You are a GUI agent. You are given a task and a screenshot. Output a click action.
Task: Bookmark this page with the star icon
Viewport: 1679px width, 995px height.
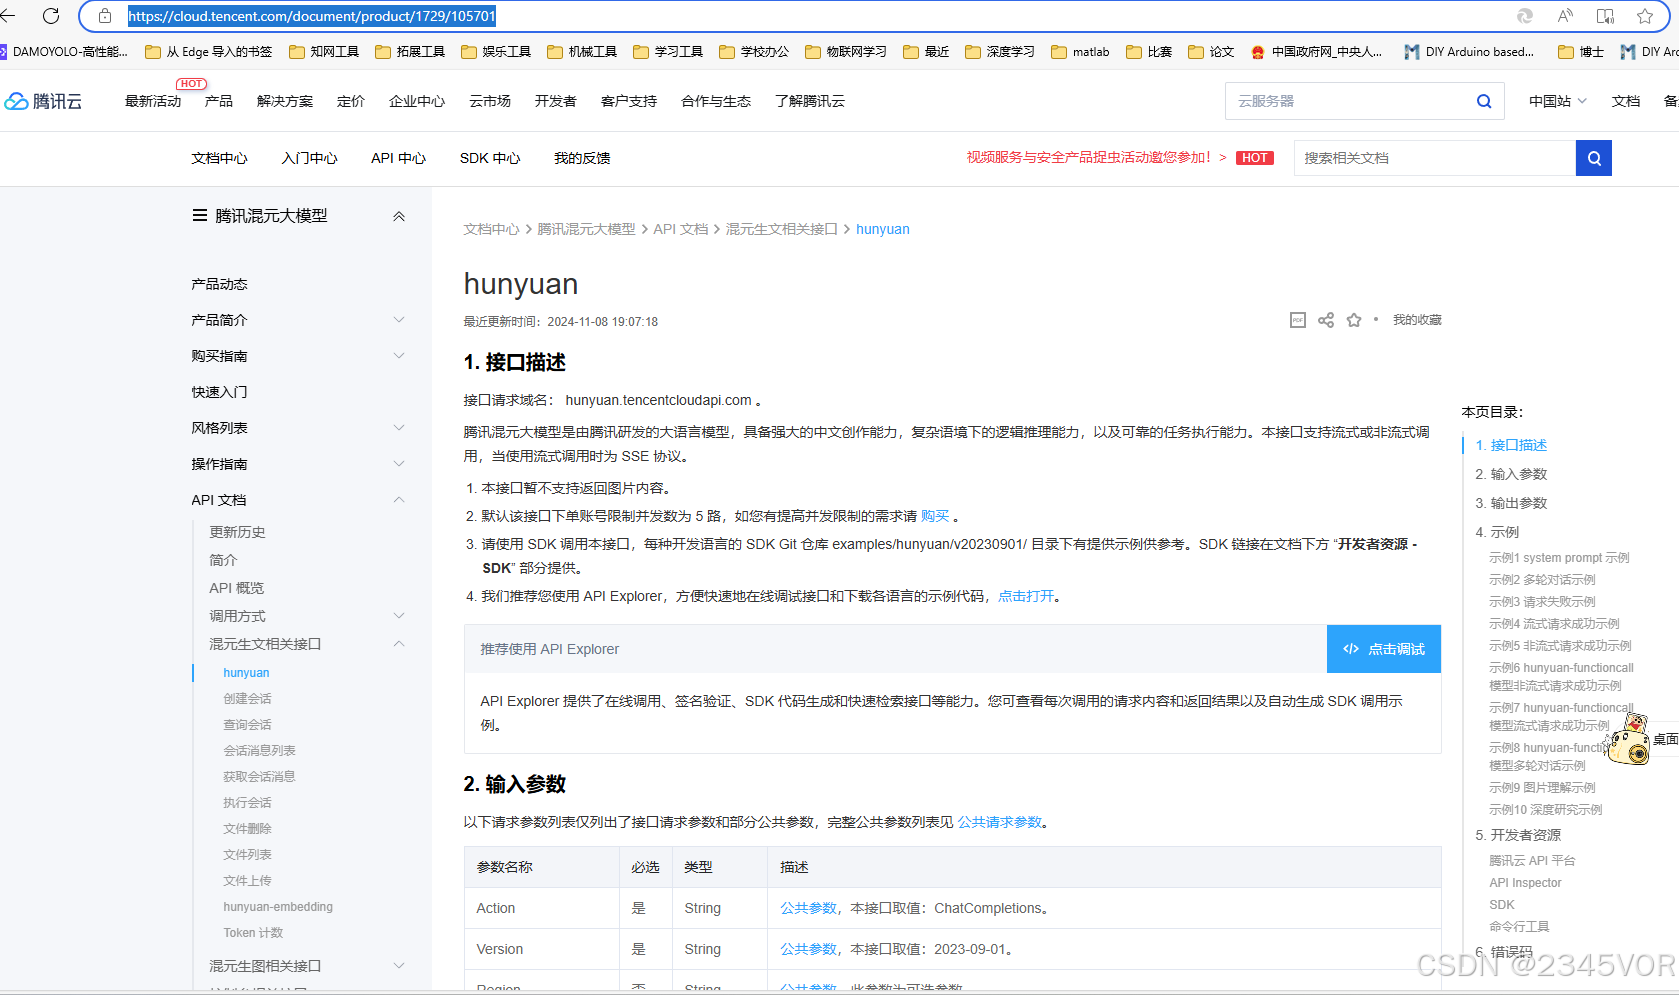[1645, 16]
